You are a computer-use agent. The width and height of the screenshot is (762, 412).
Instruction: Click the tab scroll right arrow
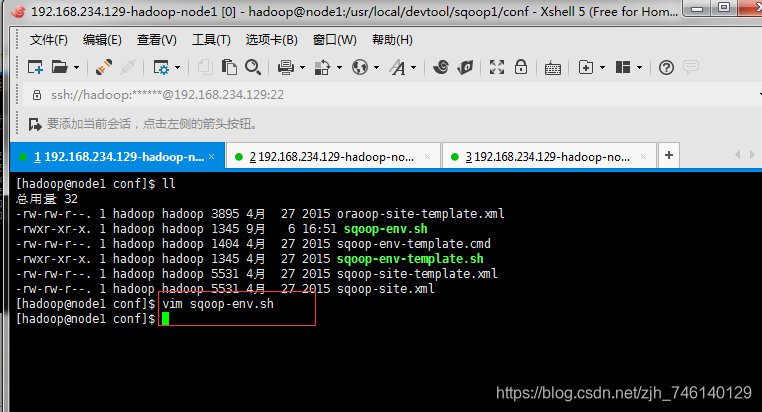point(752,154)
